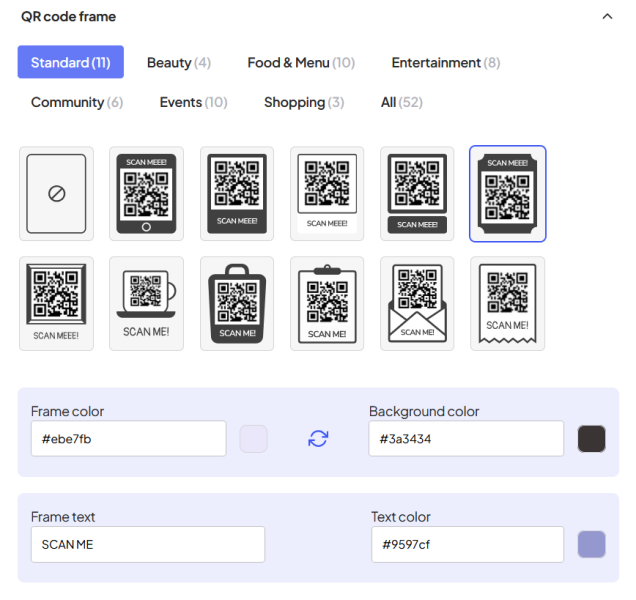Choose the smartphone QR frame
Viewport: 636px width, 600px height.
pos(146,194)
